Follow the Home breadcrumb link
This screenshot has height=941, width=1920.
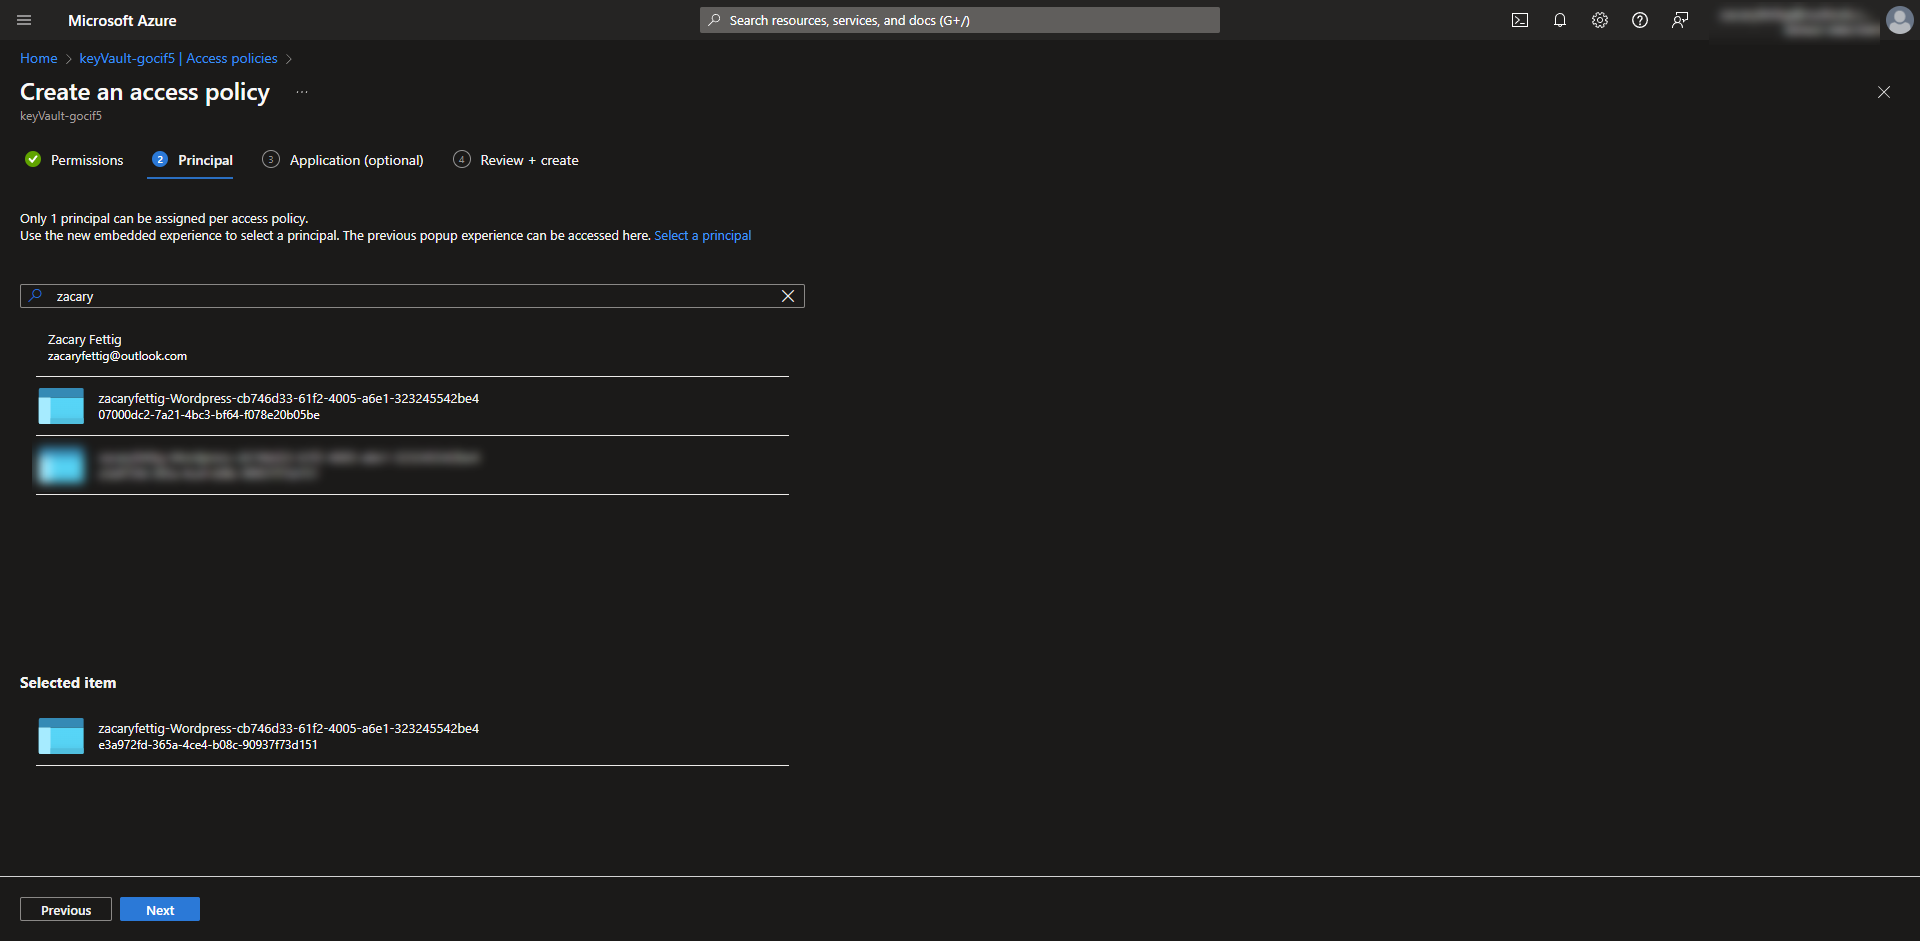[x=39, y=58]
